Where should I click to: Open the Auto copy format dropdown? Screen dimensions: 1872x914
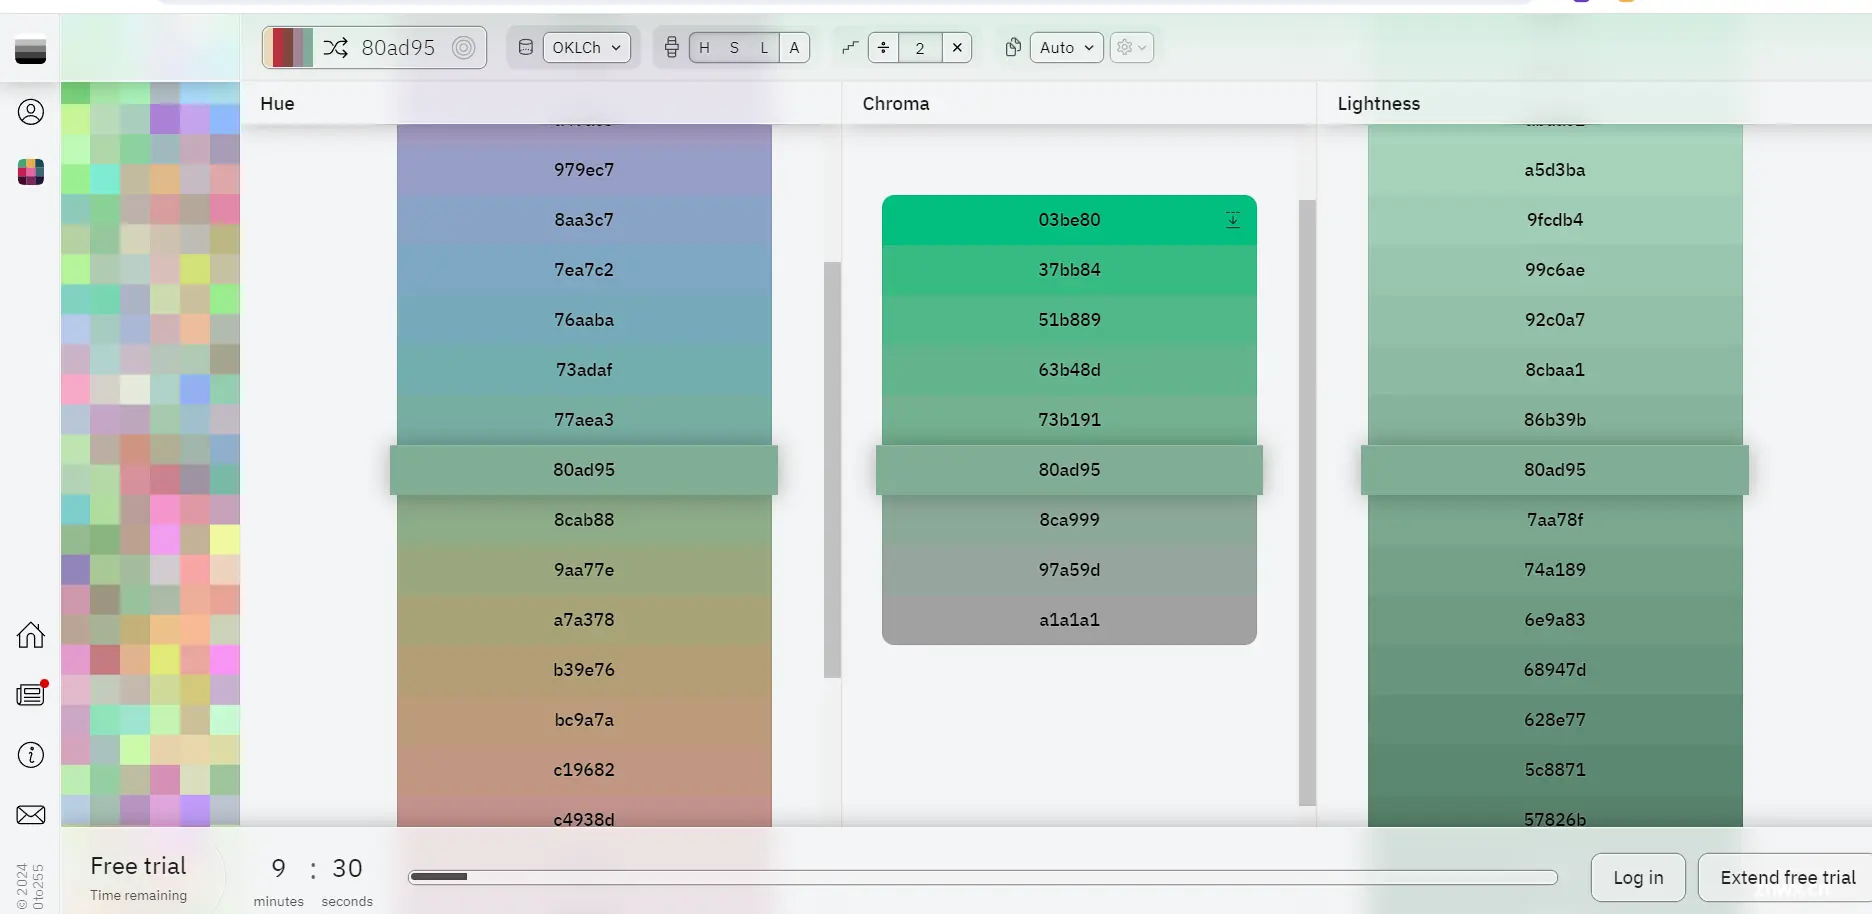click(1067, 47)
